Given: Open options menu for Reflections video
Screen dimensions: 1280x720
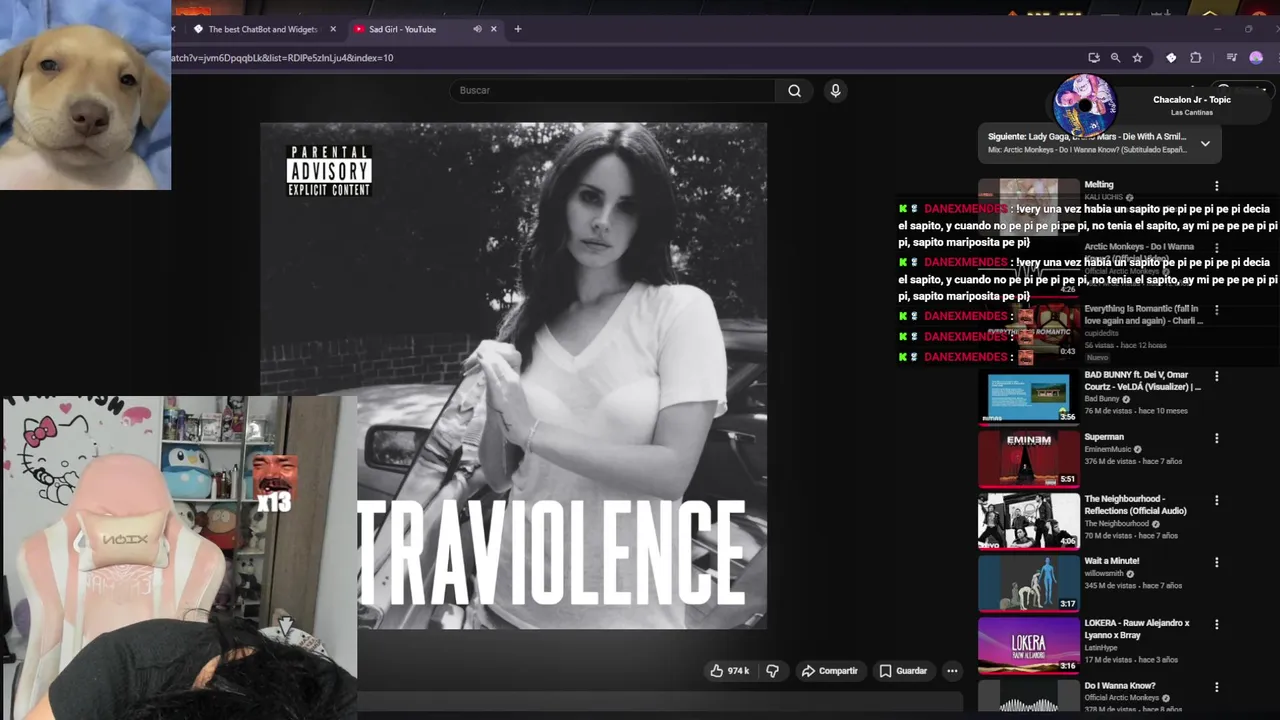Looking at the screenshot, I should pyautogui.click(x=1216, y=500).
